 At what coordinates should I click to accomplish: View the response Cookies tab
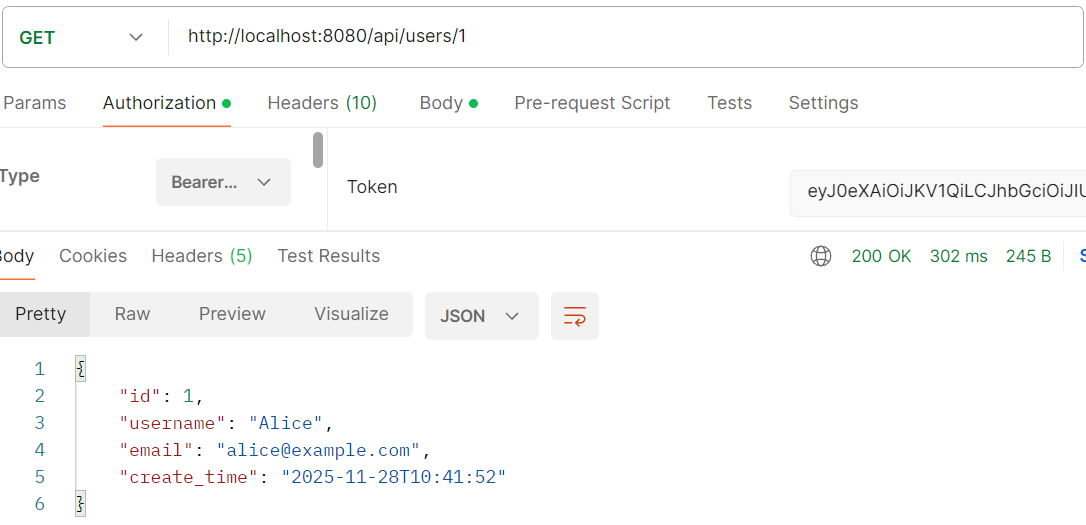(x=93, y=256)
